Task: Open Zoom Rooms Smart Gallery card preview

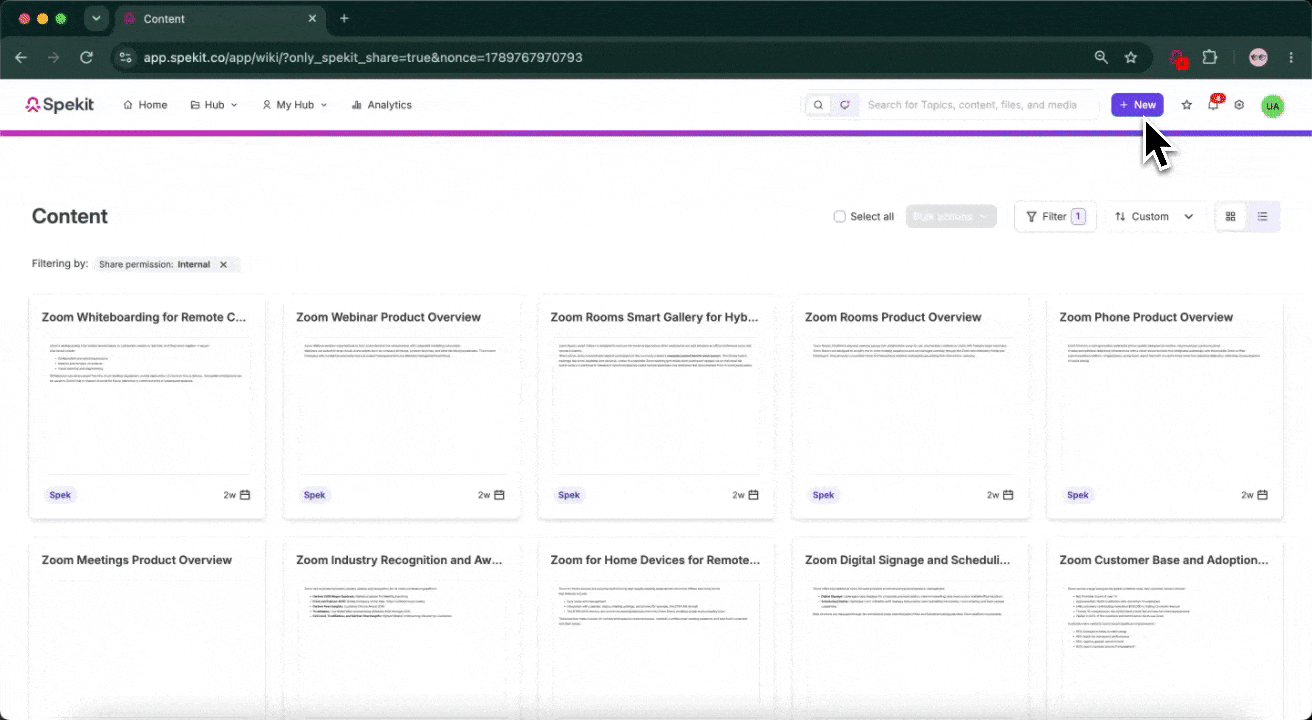Action: pos(656,408)
